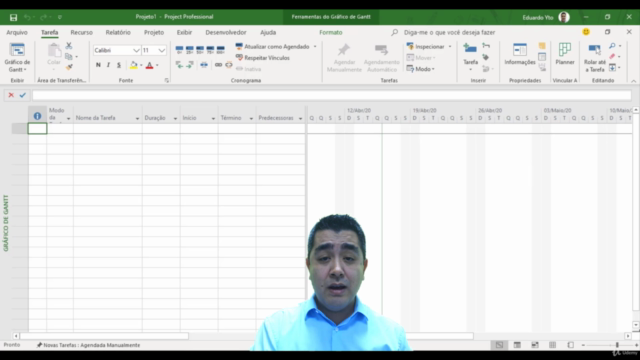Toggle Respeitar Vínculos option
This screenshot has width=640, height=360.
pyautogui.click(x=262, y=58)
